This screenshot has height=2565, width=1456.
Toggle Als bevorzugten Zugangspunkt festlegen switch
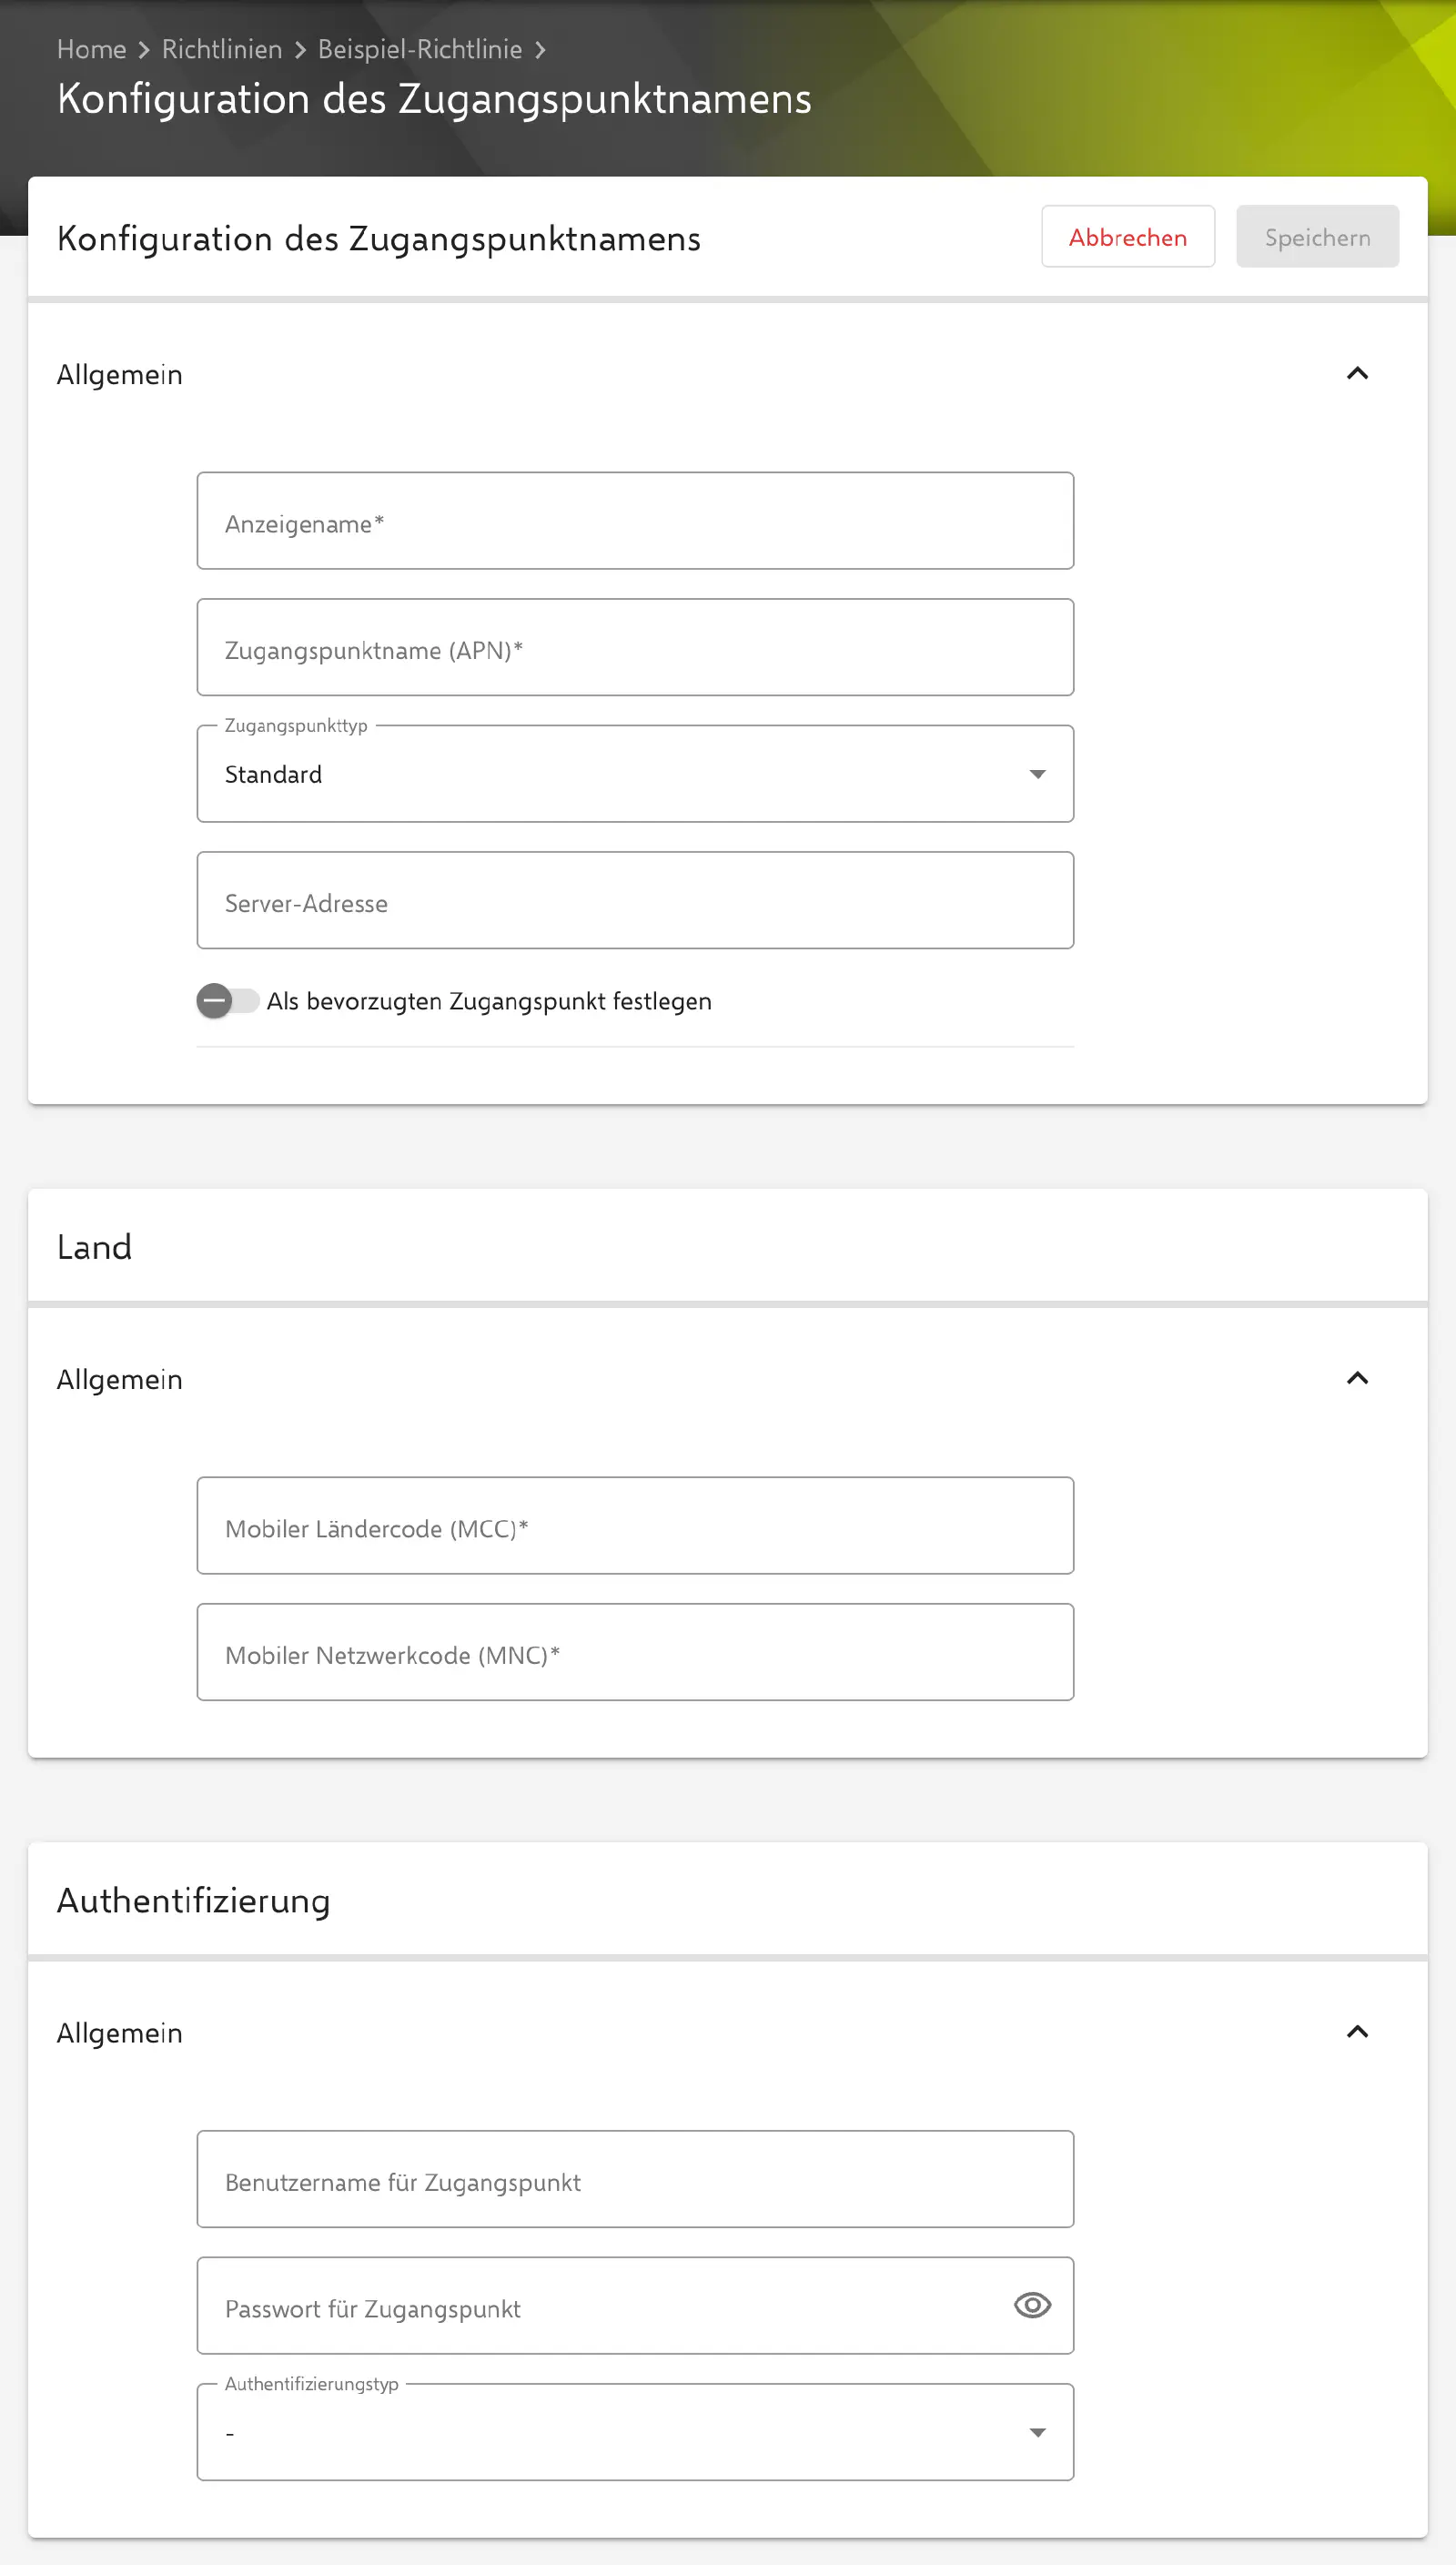pyautogui.click(x=227, y=1001)
